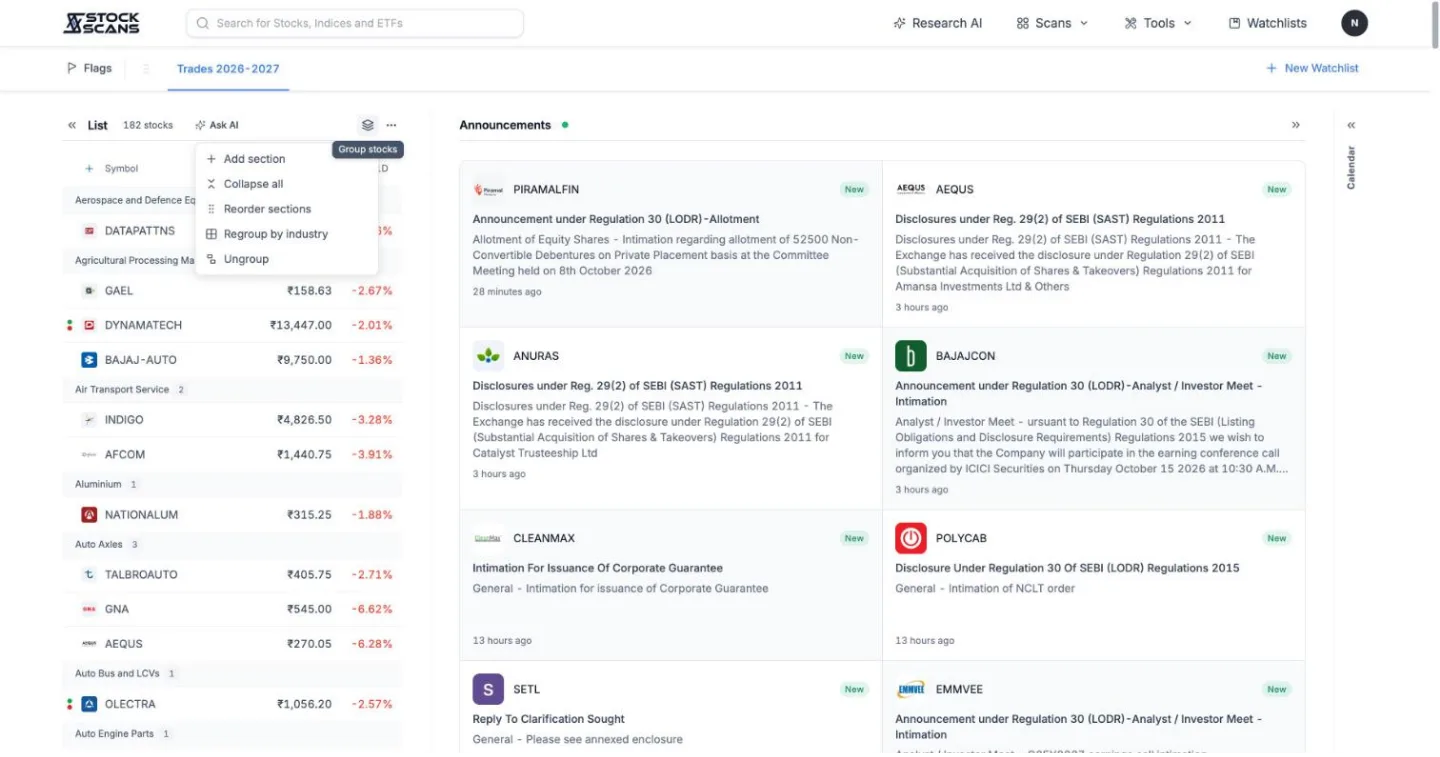The height and width of the screenshot is (757, 1440).
Task: Open the Watchlists page
Action: [x=1267, y=23]
